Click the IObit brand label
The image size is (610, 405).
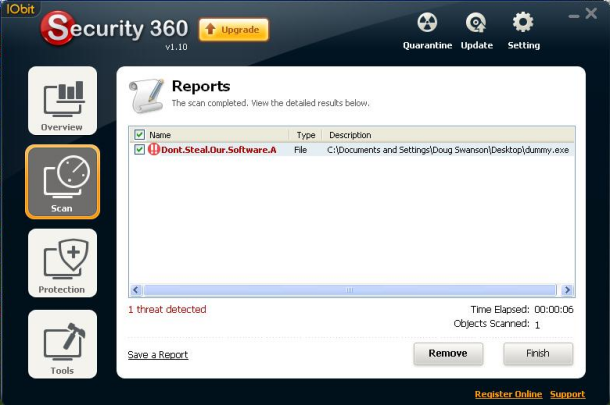20,9
